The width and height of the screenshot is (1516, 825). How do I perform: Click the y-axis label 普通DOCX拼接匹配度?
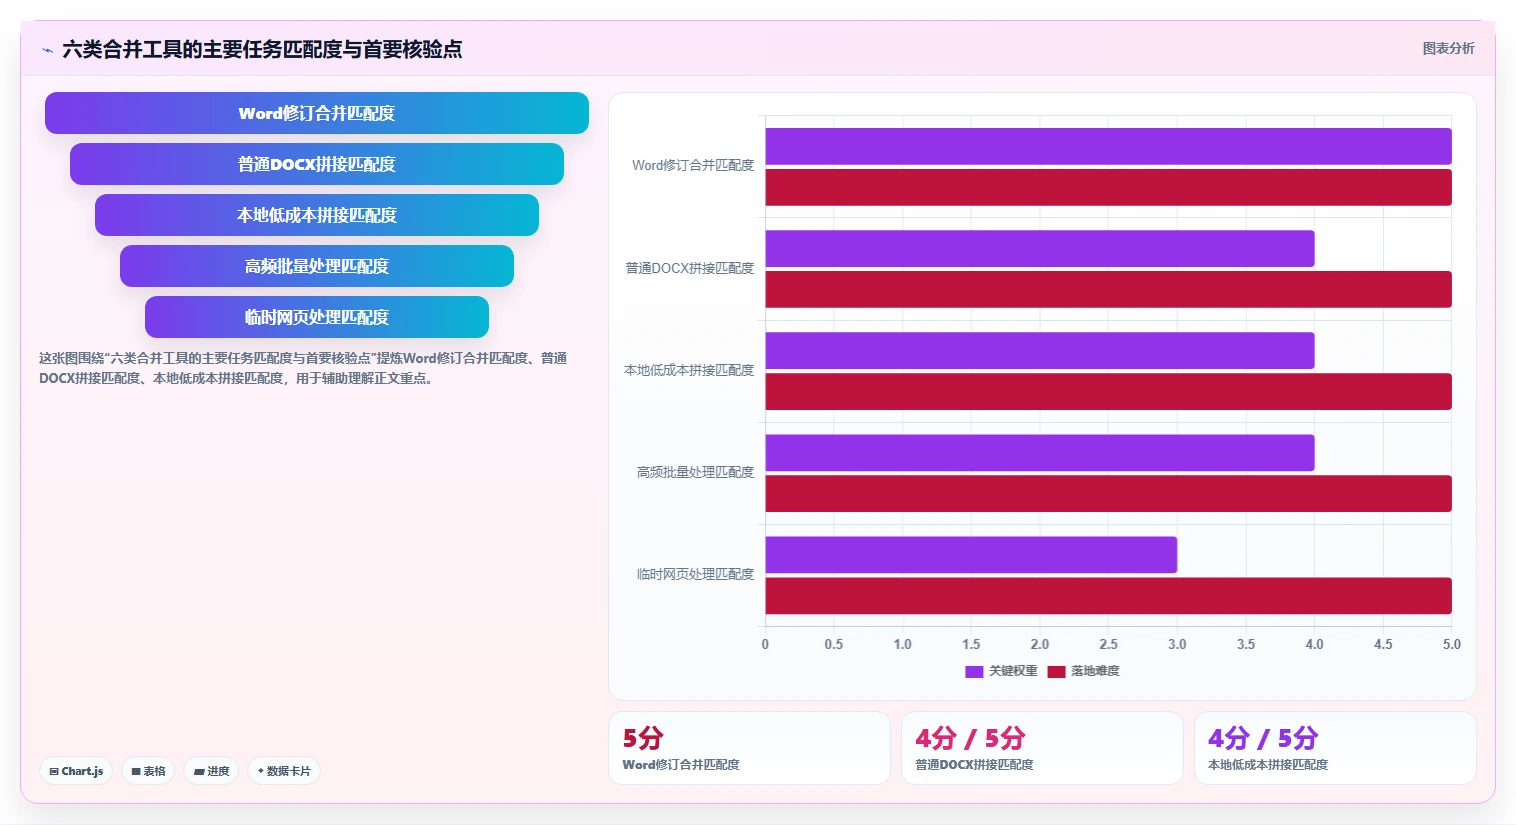tap(690, 268)
